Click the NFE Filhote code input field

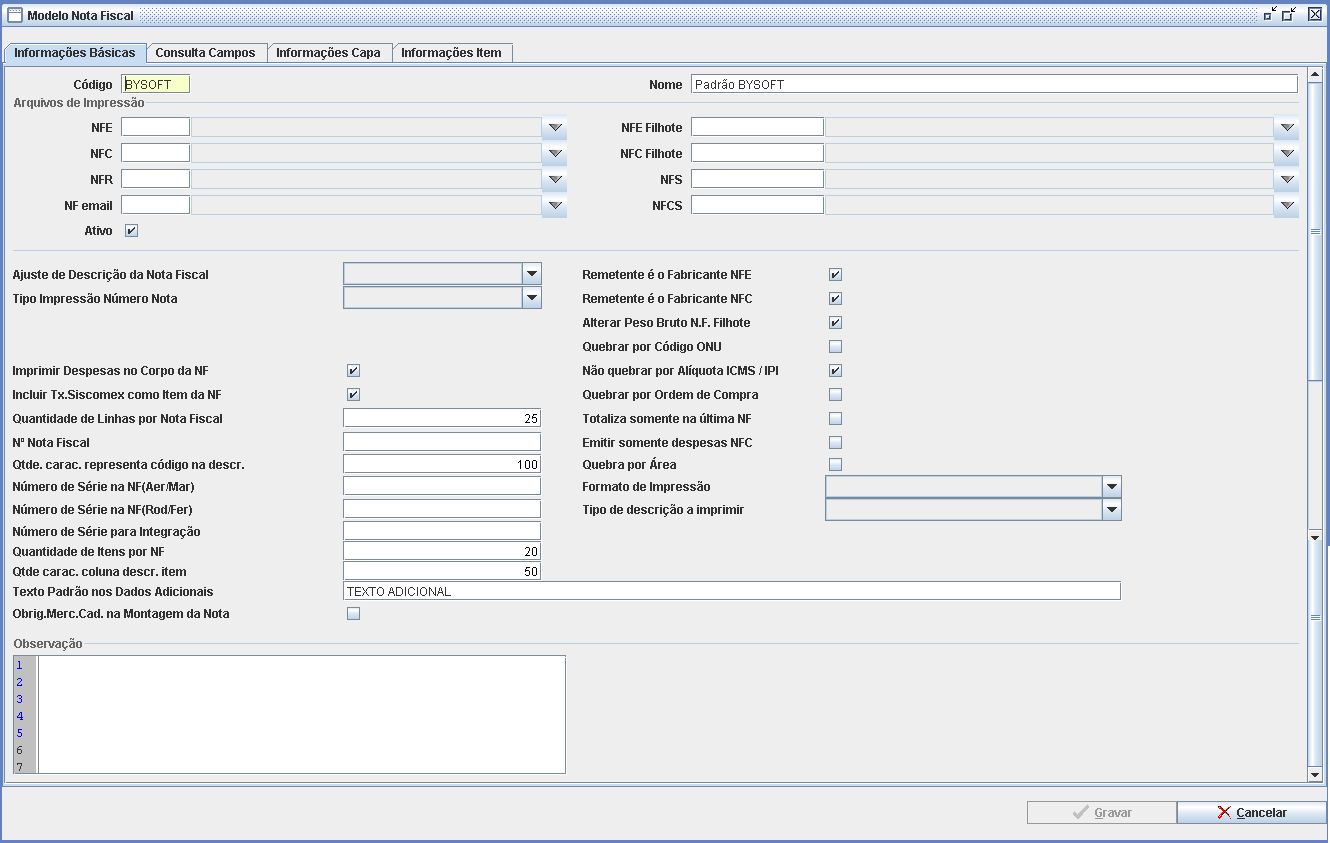coord(757,127)
